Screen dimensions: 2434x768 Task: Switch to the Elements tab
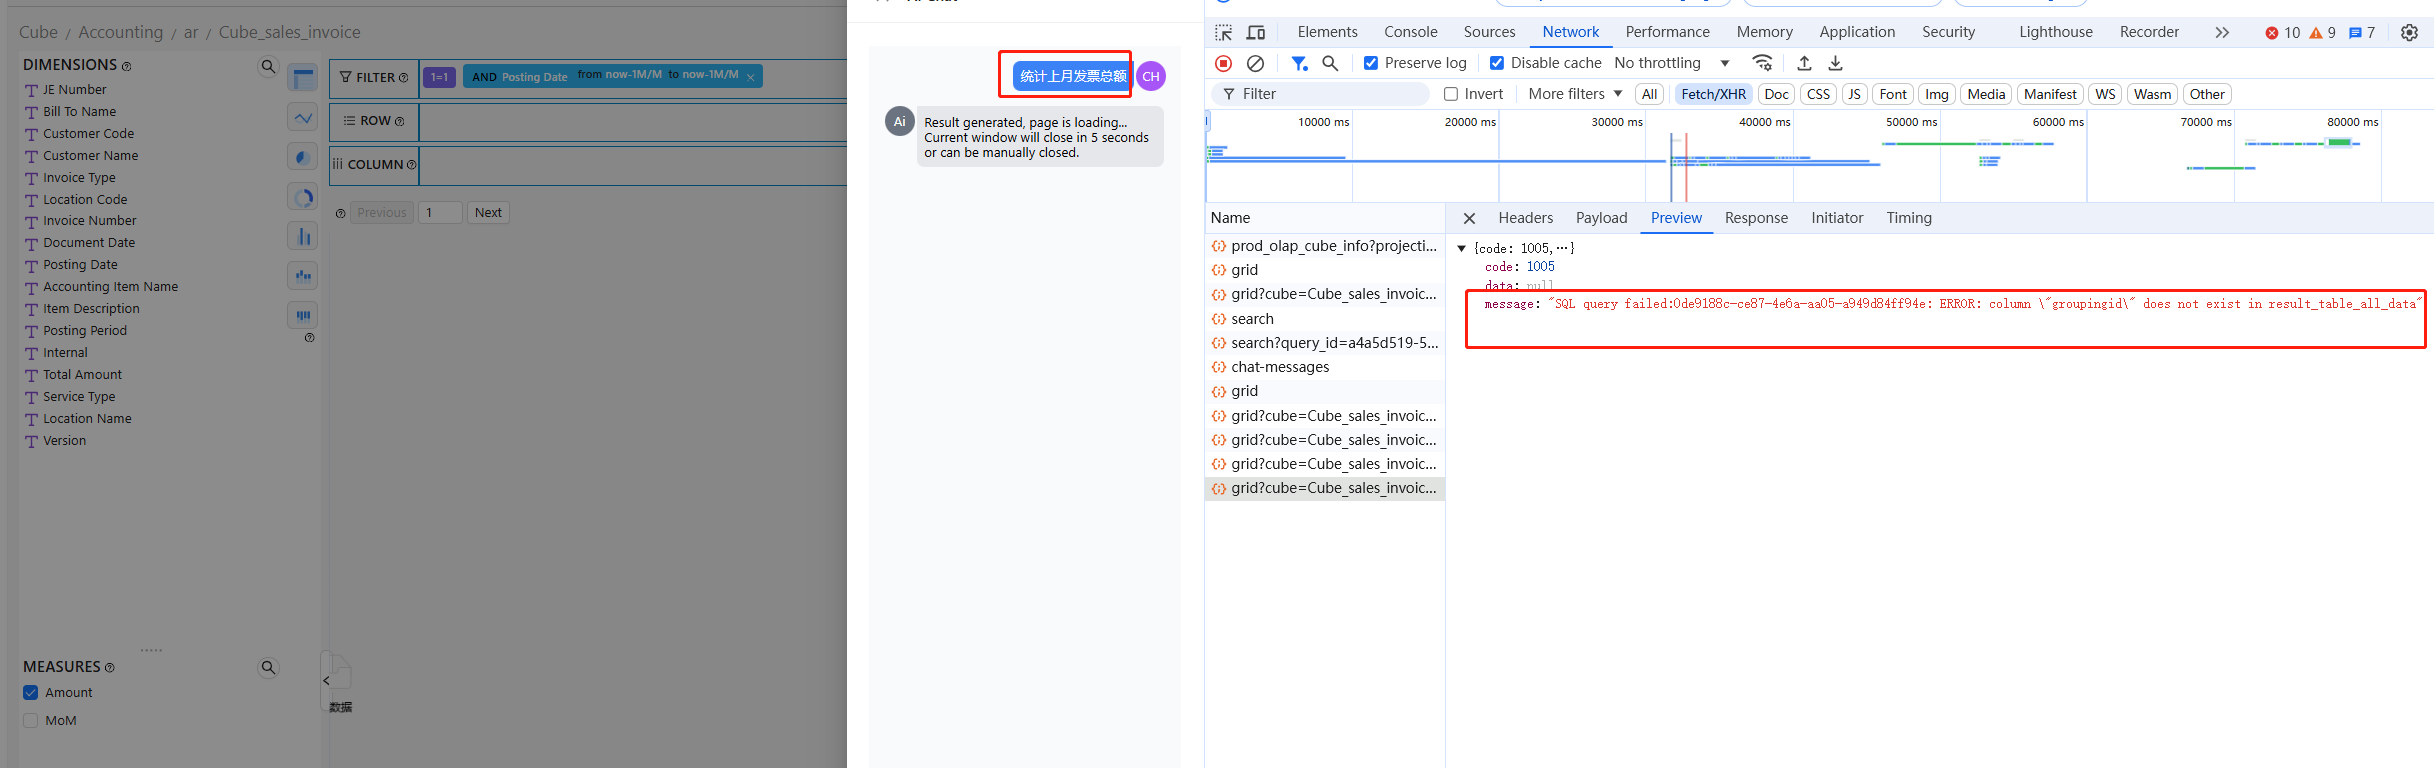click(x=1327, y=32)
